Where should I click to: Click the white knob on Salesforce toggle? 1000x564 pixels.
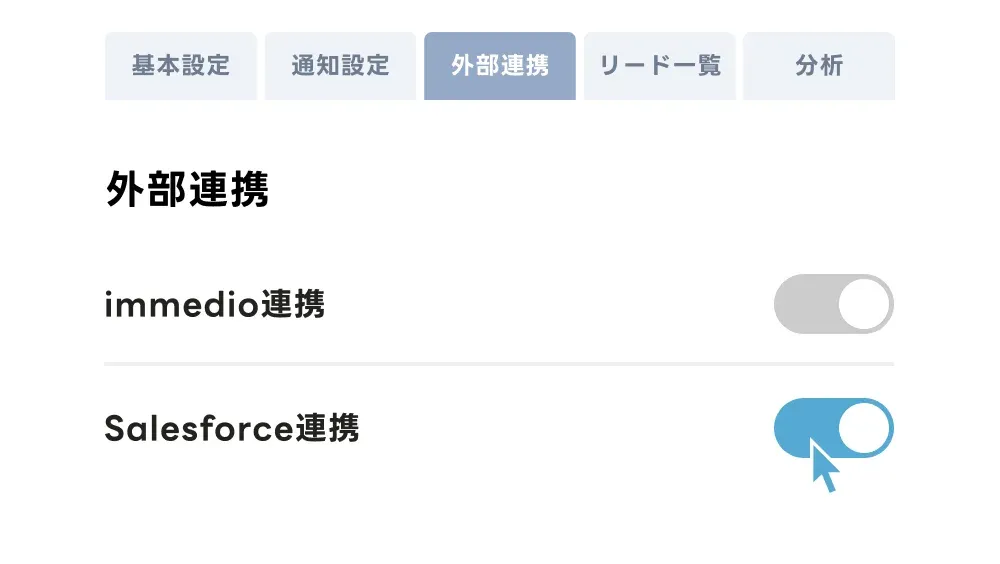pyautogui.click(x=864, y=428)
